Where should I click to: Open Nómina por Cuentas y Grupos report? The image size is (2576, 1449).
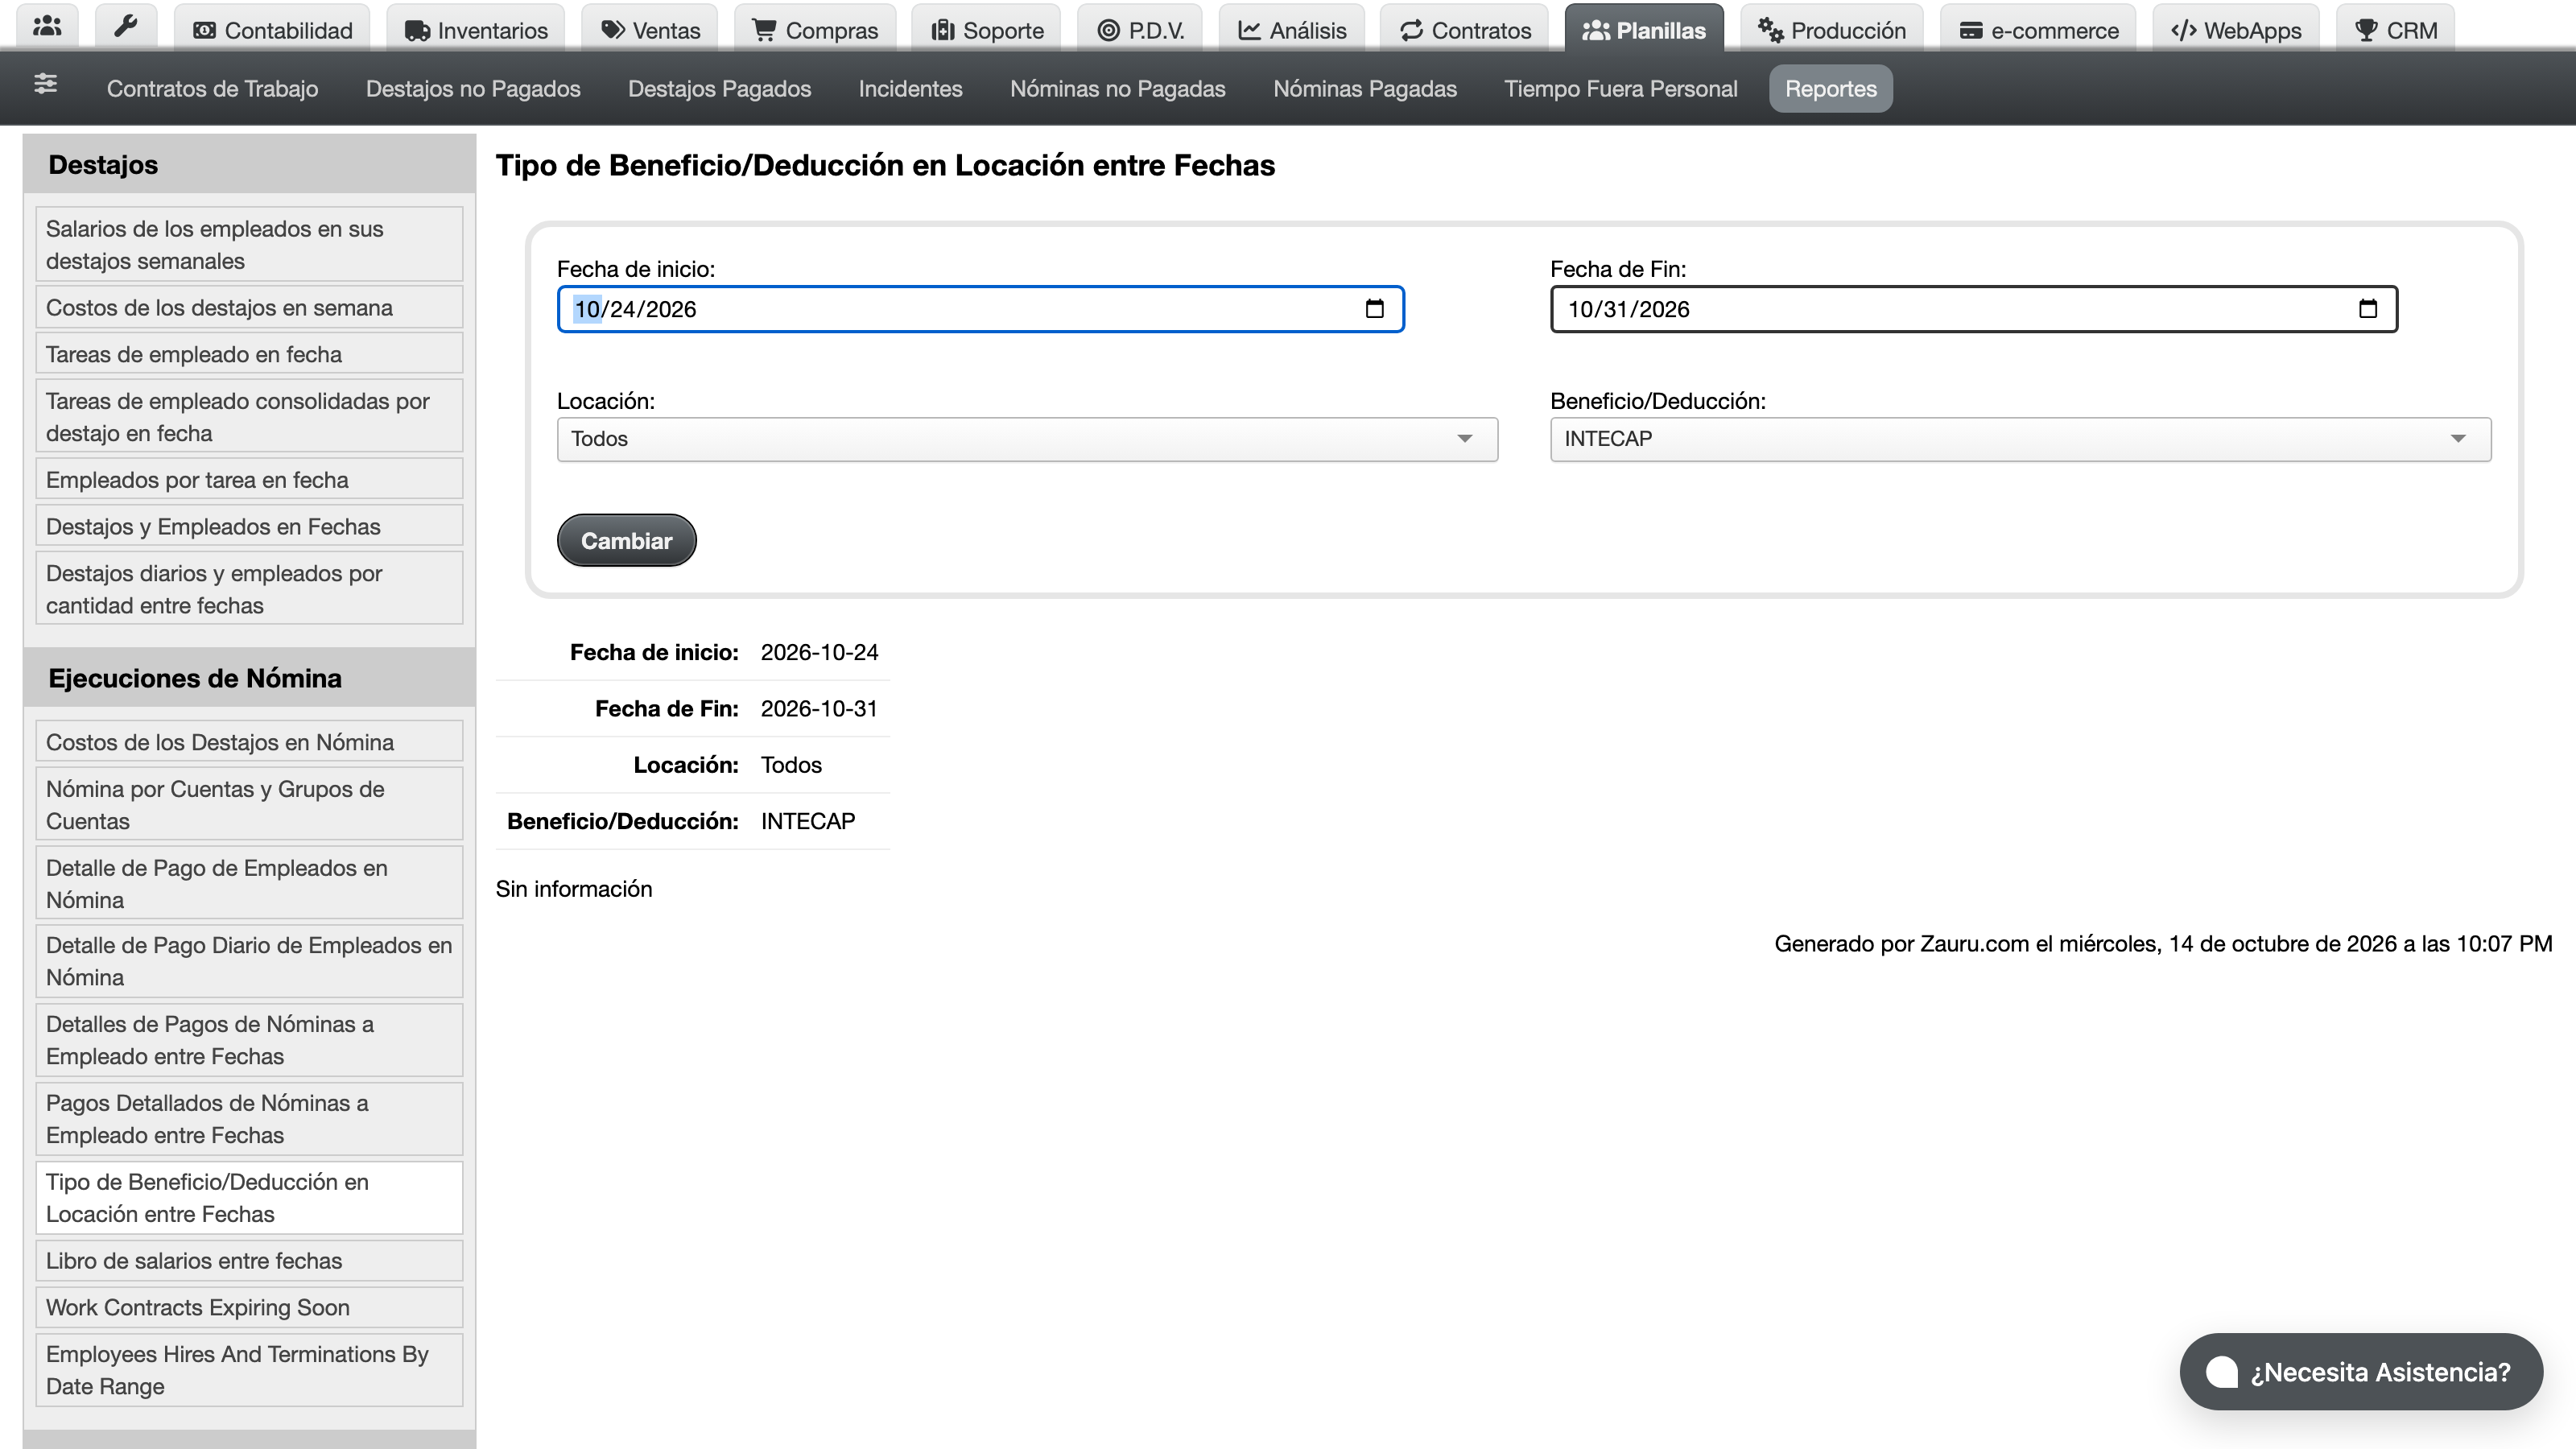249,805
